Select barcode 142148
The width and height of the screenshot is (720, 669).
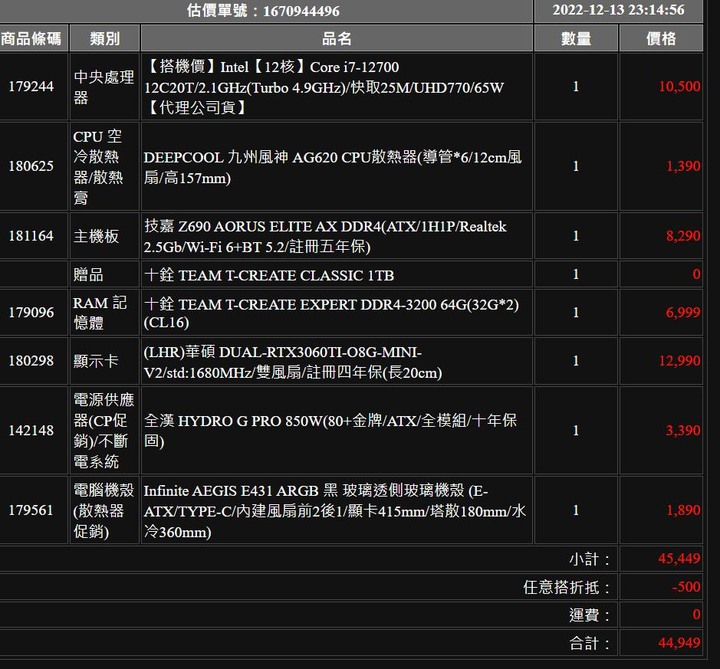click(31, 431)
